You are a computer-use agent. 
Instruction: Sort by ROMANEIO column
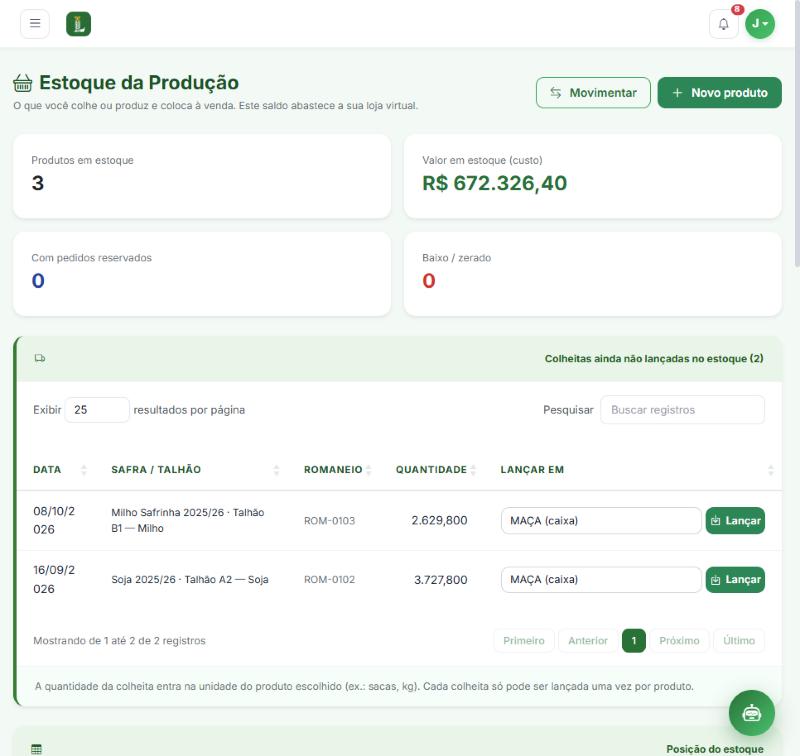tap(337, 470)
